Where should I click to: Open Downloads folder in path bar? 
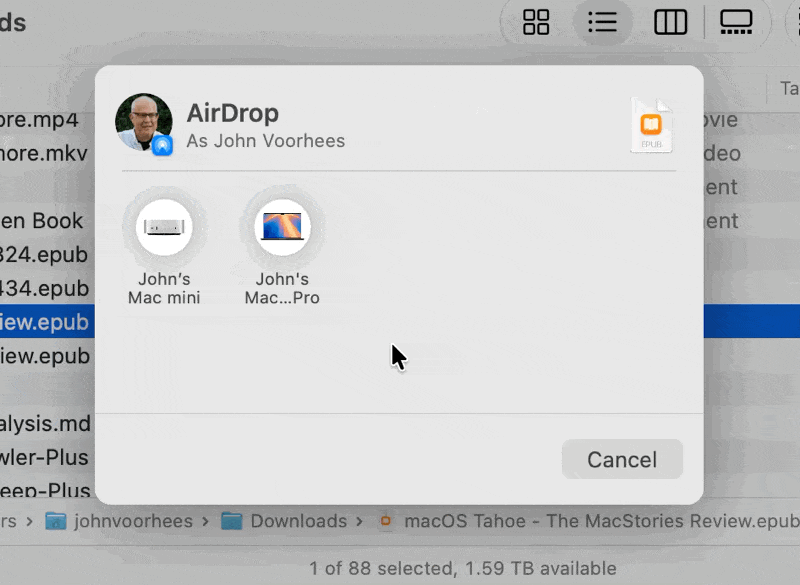(x=285, y=521)
